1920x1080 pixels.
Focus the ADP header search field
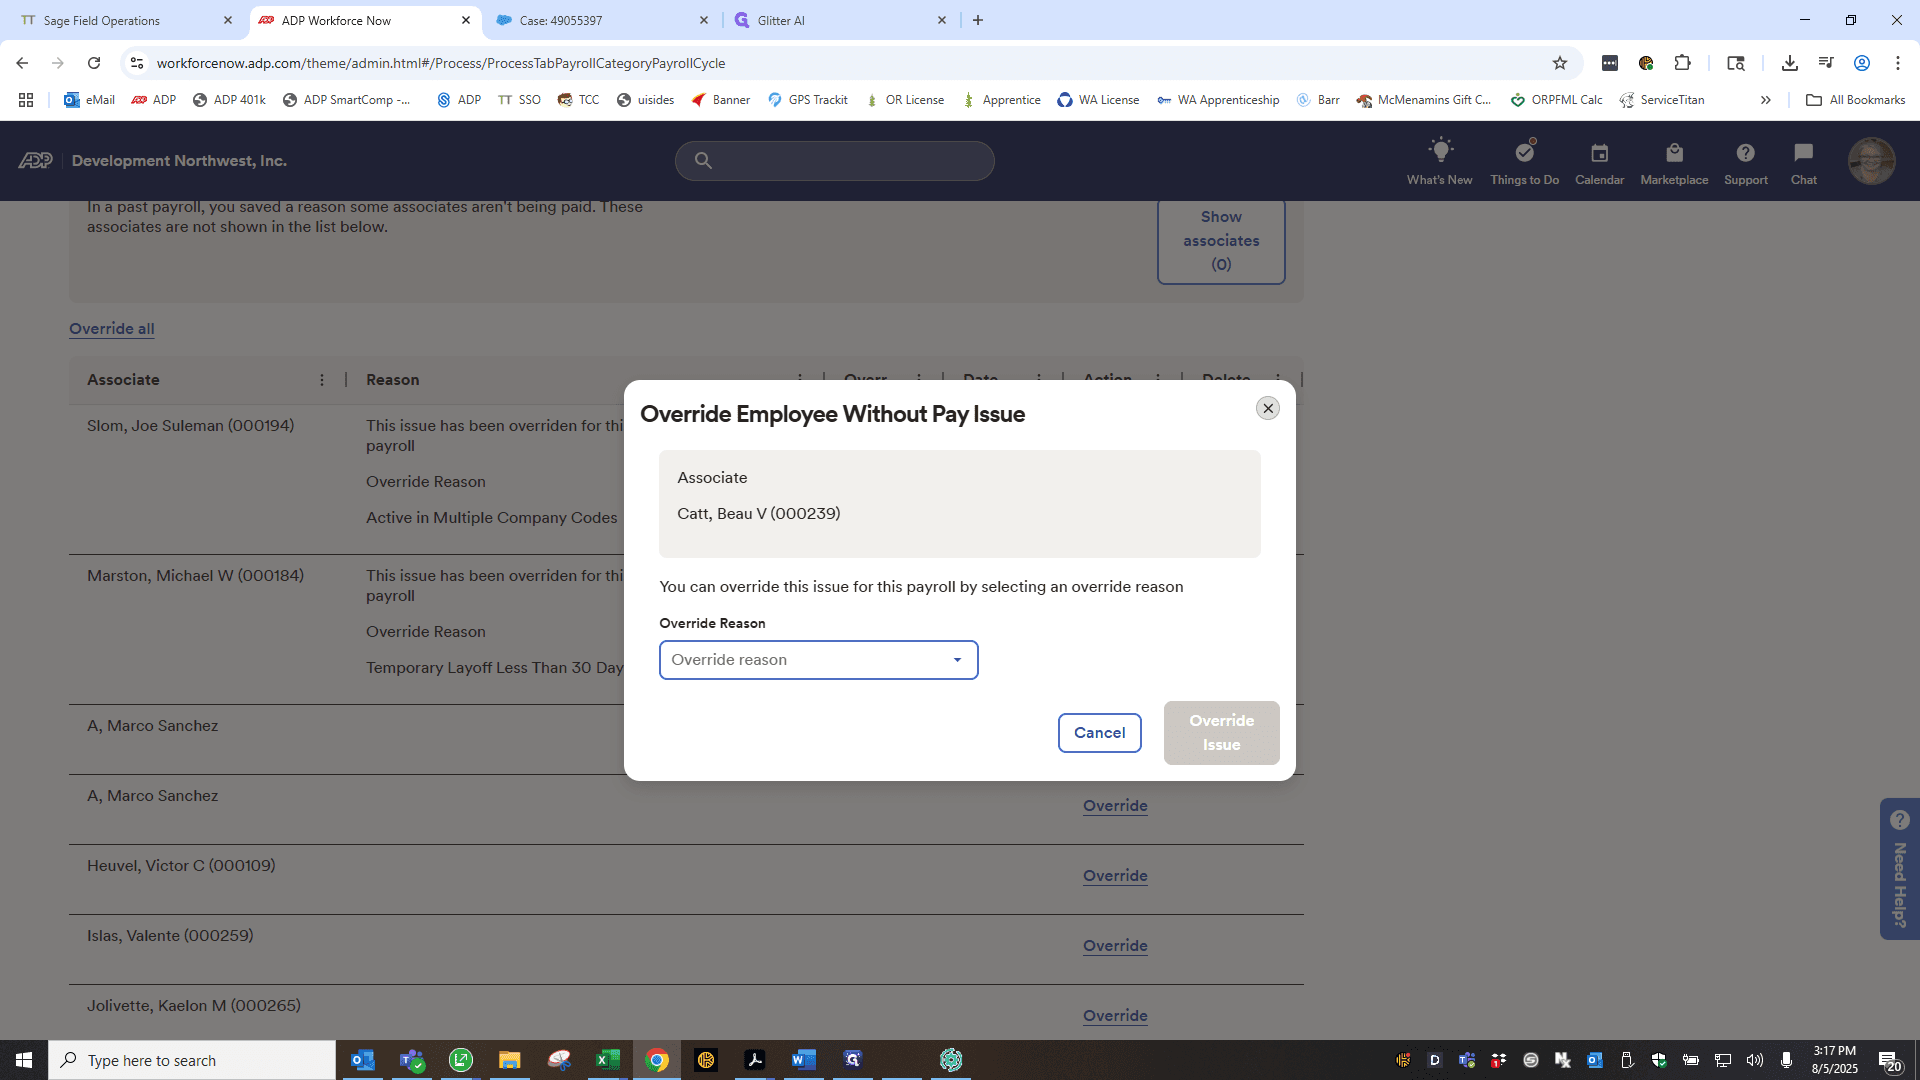point(834,160)
